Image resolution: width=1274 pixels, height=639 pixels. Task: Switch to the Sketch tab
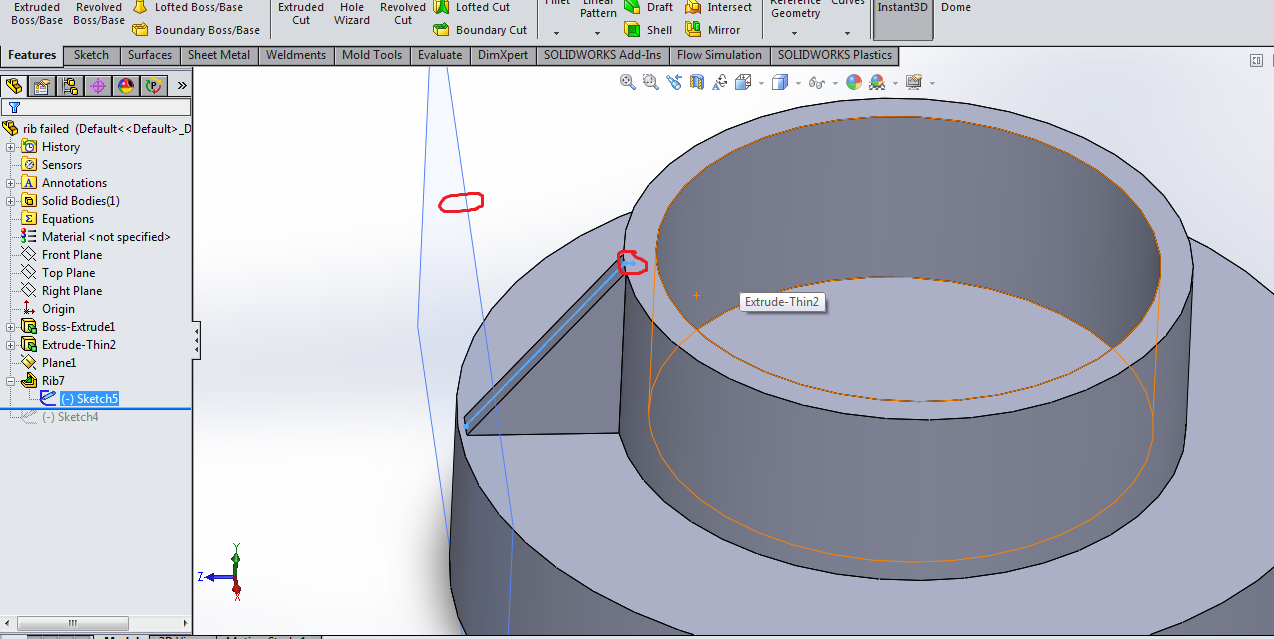click(x=91, y=55)
